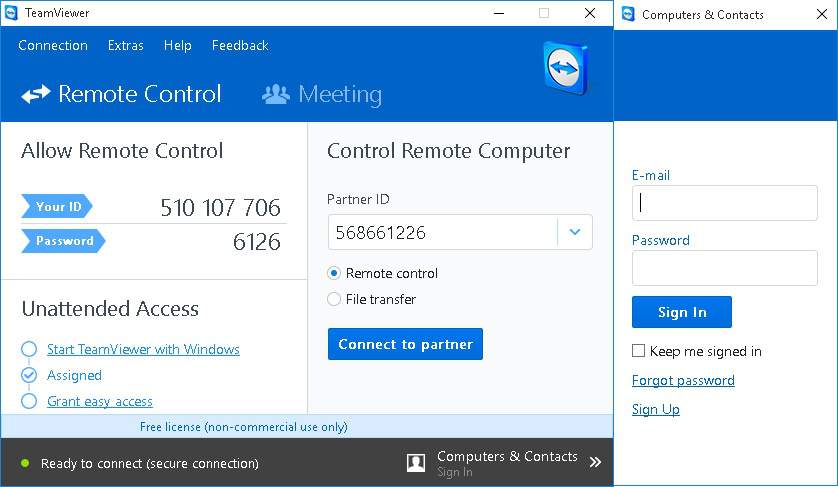This screenshot has height=487, width=838.
Task: Click the blue Password label tag
Action: (x=63, y=241)
